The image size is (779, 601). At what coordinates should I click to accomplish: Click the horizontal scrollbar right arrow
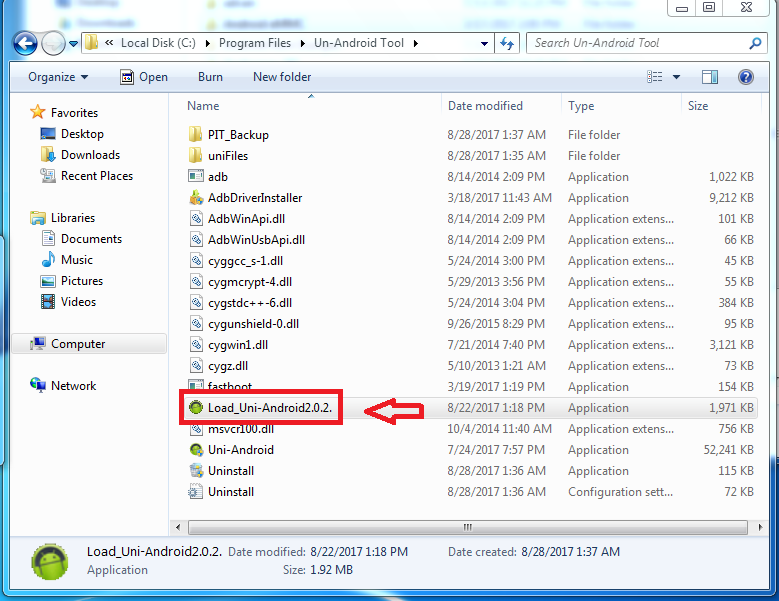[760, 527]
